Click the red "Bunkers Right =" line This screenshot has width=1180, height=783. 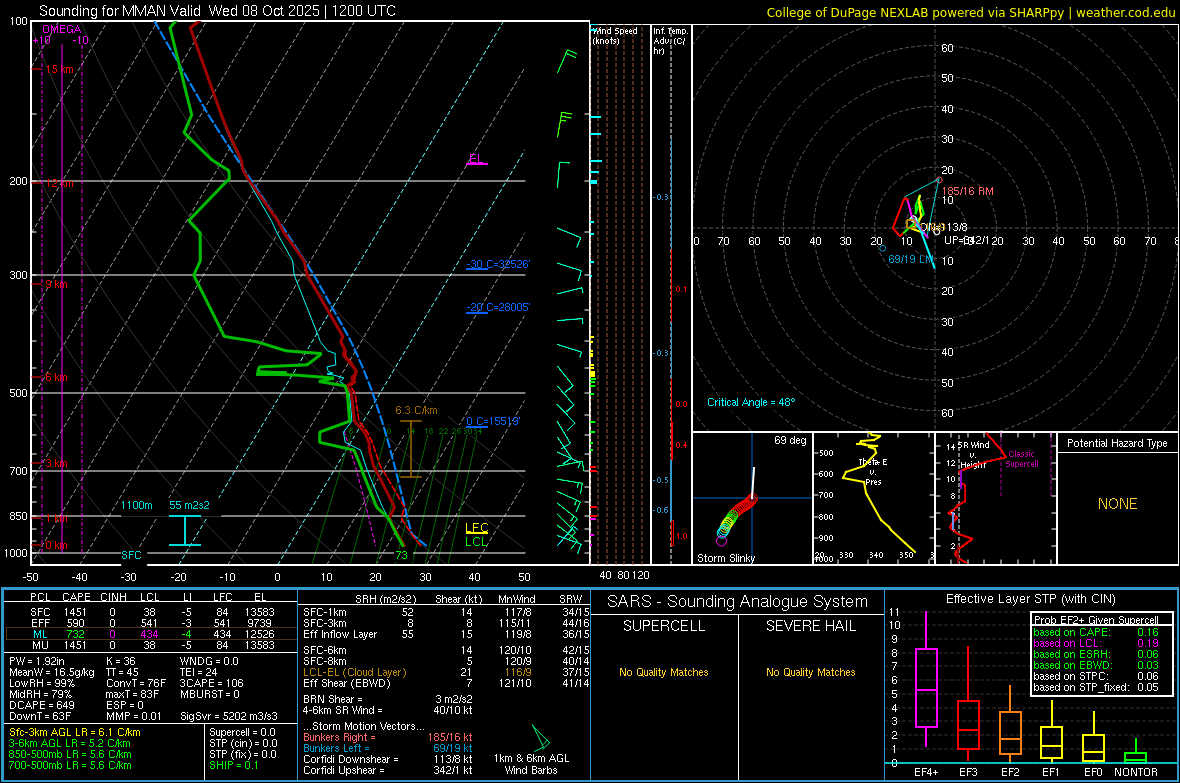388,737
